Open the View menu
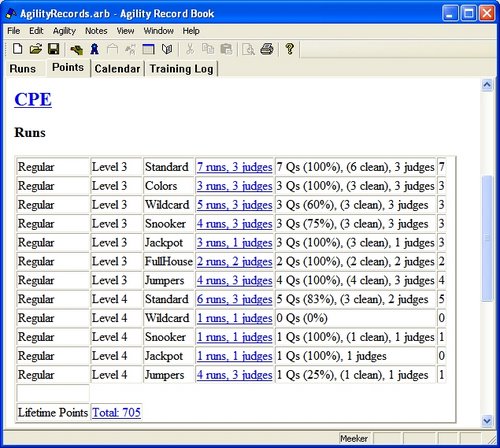The height and width of the screenshot is (448, 500). (125, 31)
